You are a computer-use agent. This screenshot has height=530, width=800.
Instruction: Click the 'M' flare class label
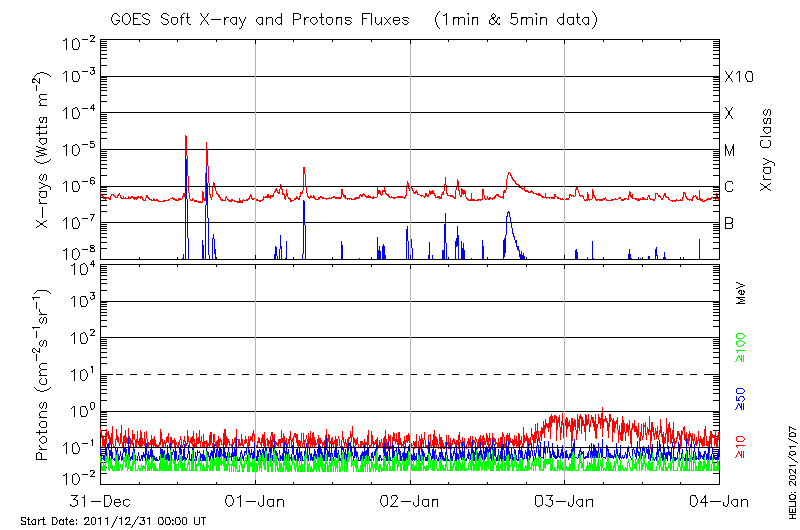pyautogui.click(x=730, y=150)
